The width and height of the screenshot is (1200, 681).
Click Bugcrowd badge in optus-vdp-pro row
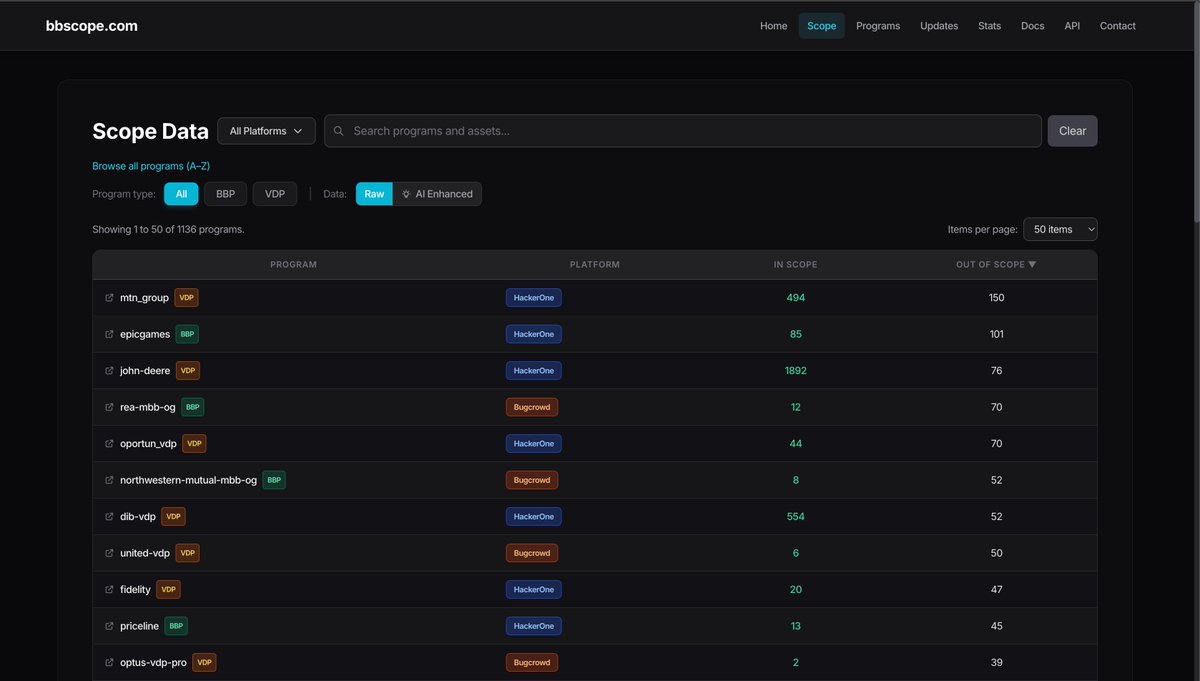pos(532,662)
